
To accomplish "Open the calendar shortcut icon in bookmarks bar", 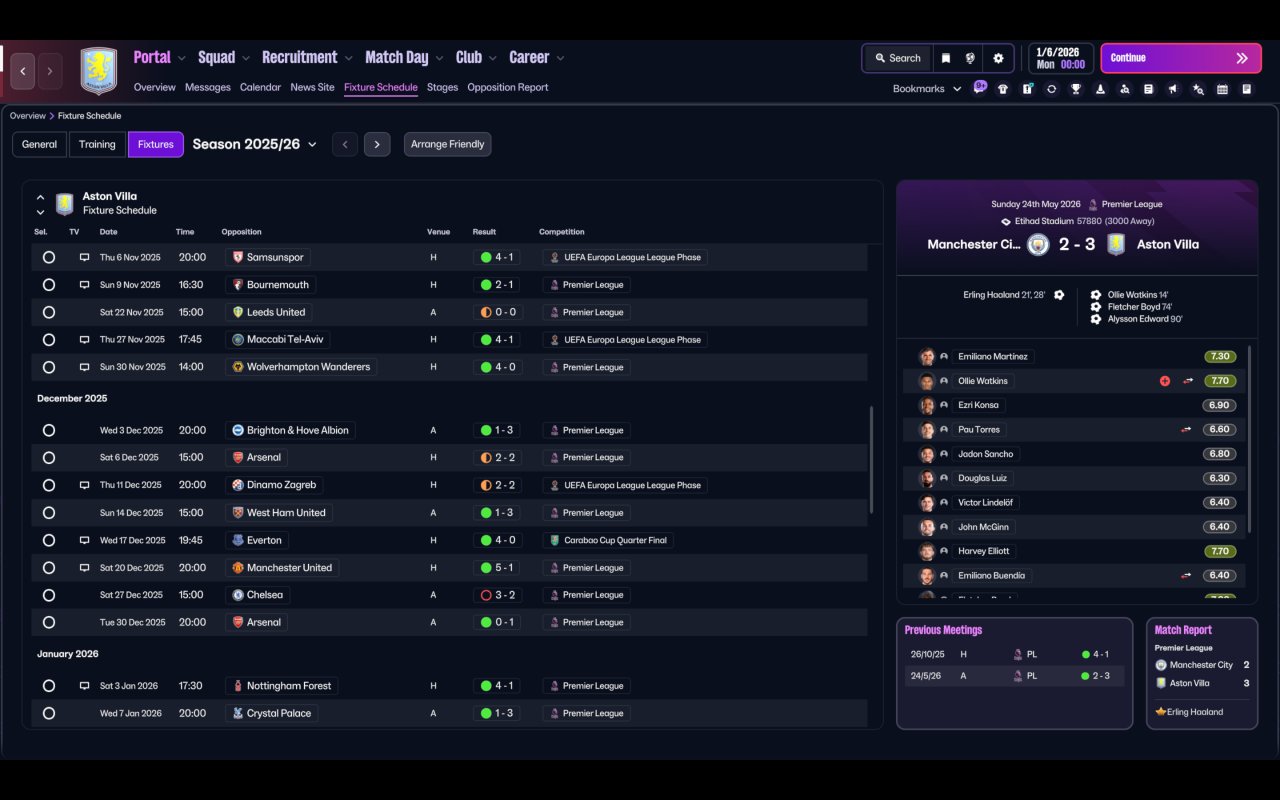I will tap(1222, 89).
